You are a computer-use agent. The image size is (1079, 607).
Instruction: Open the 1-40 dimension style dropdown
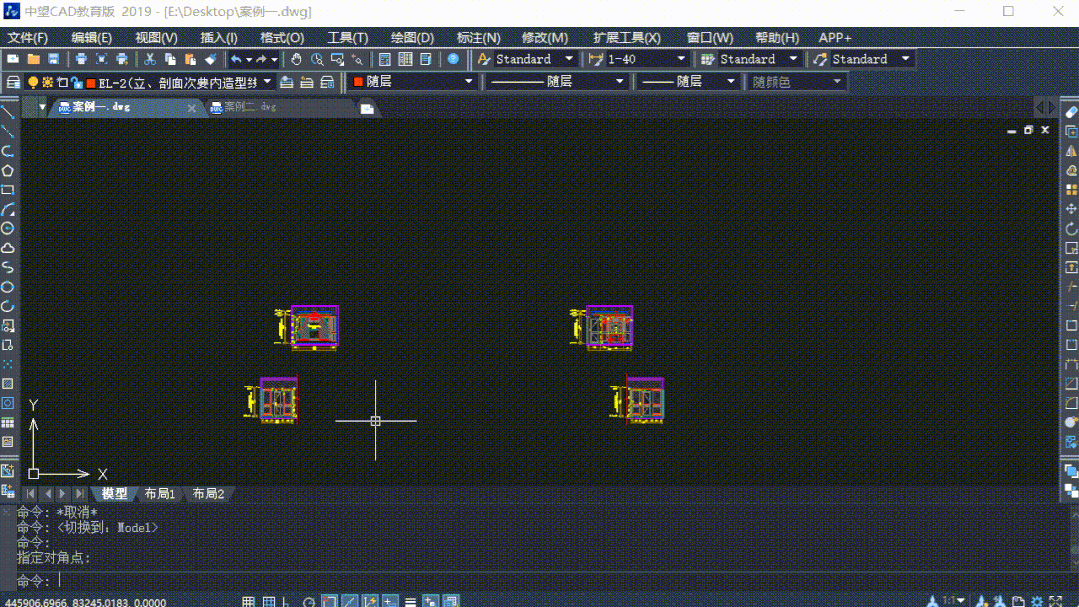click(681, 59)
